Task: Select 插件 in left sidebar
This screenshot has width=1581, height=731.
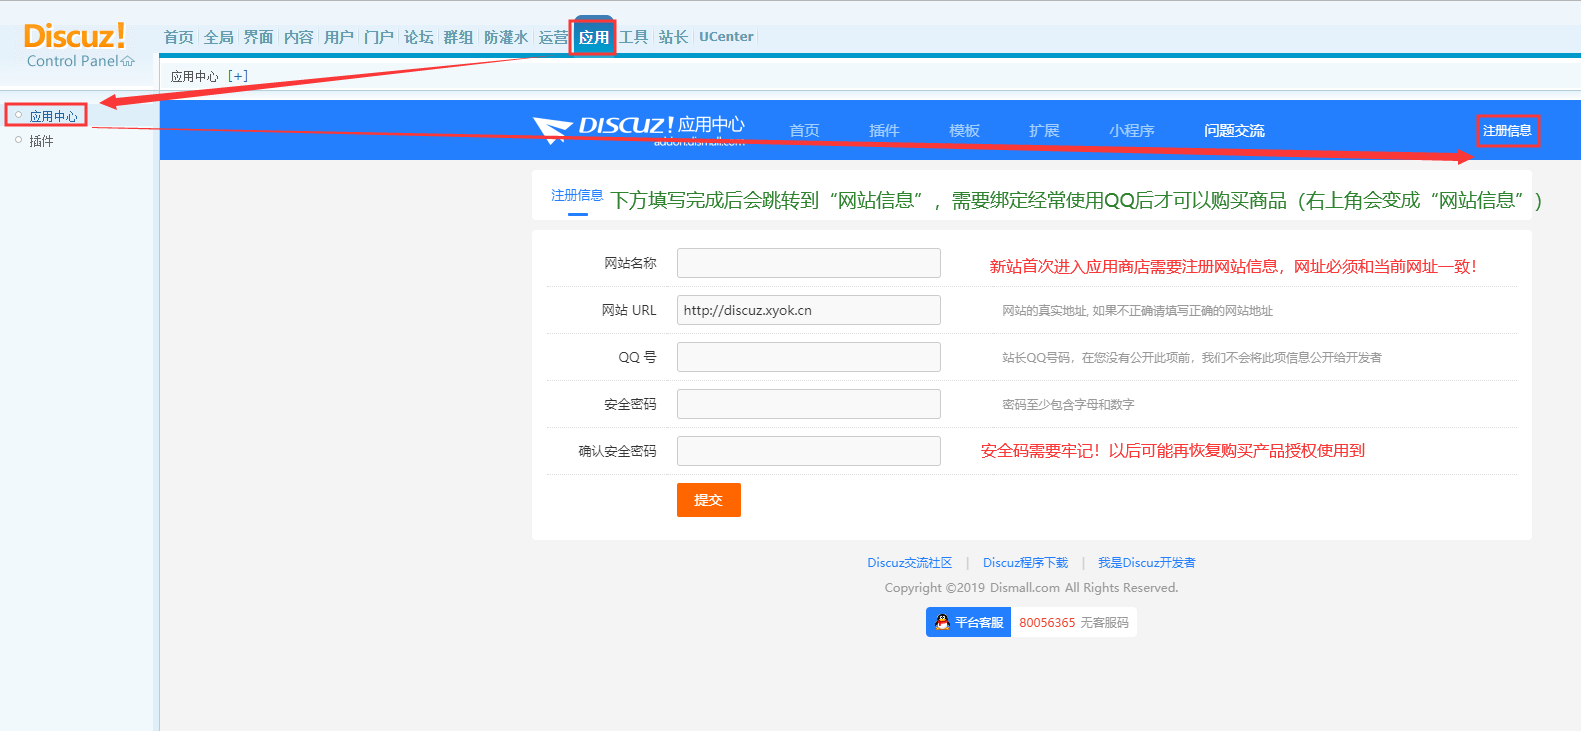Action: pos(41,141)
